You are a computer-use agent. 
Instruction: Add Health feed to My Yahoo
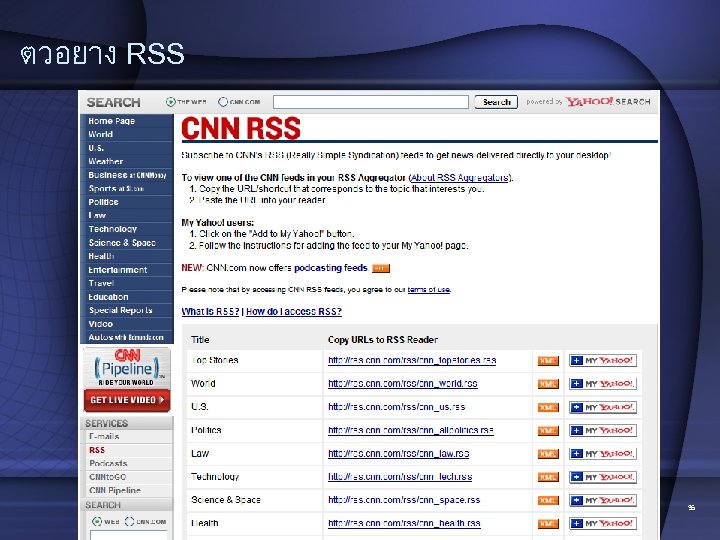point(603,523)
